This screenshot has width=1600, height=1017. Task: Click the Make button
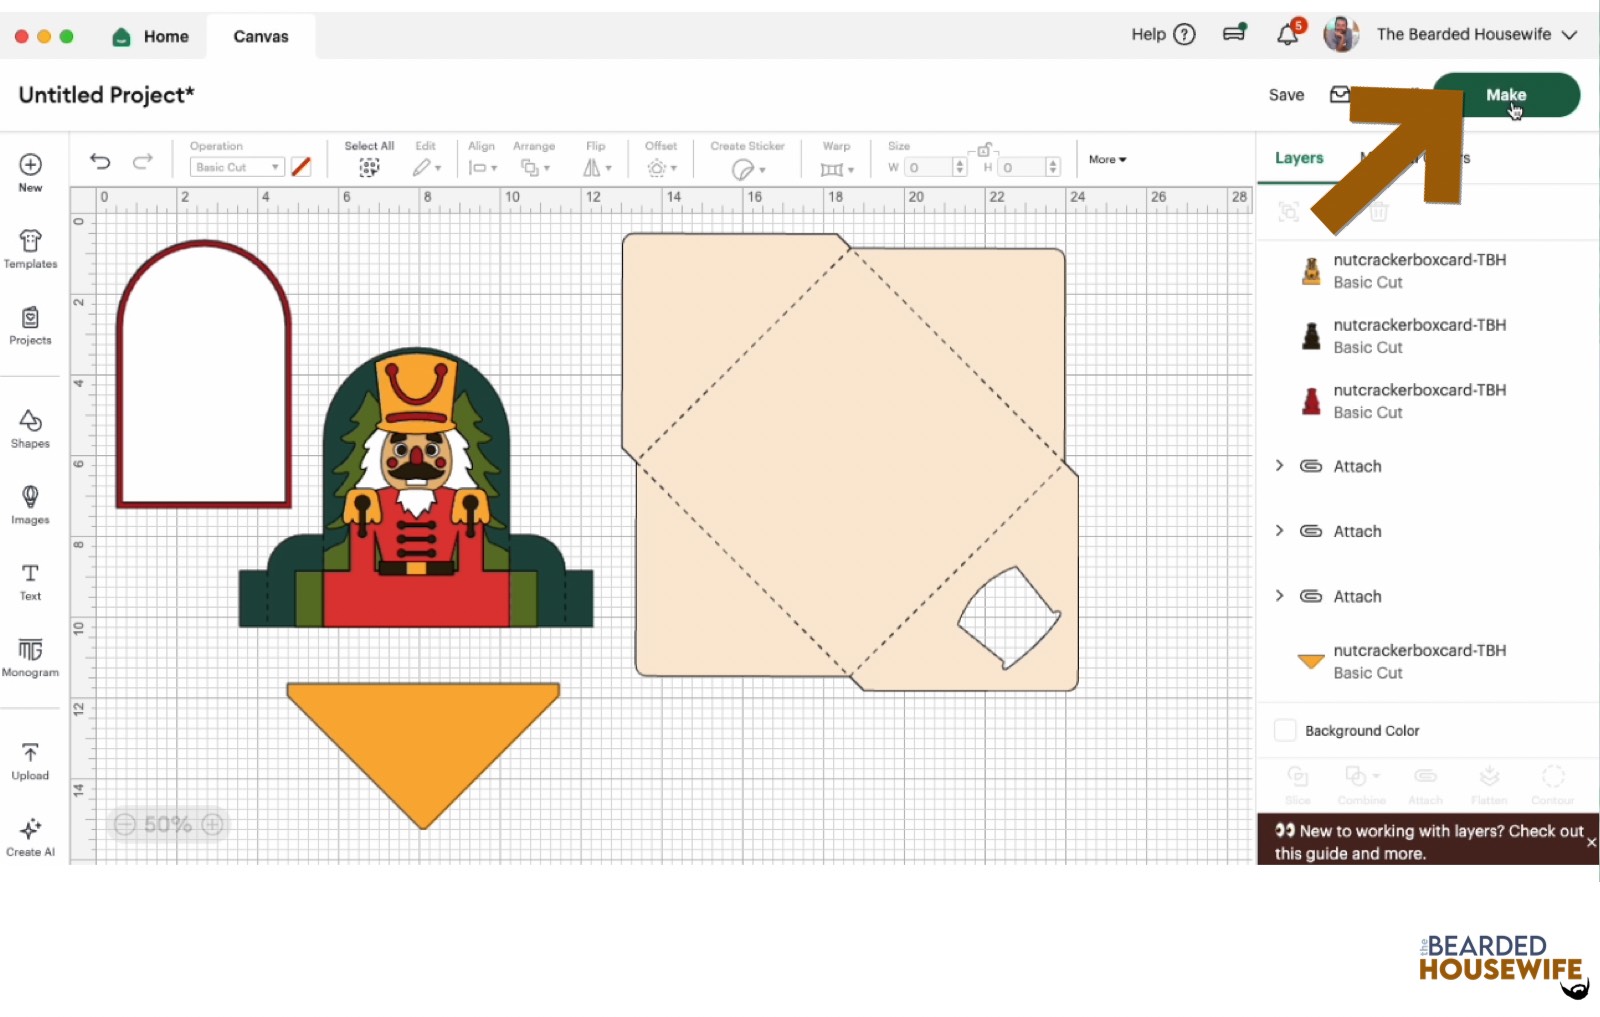1505,95
